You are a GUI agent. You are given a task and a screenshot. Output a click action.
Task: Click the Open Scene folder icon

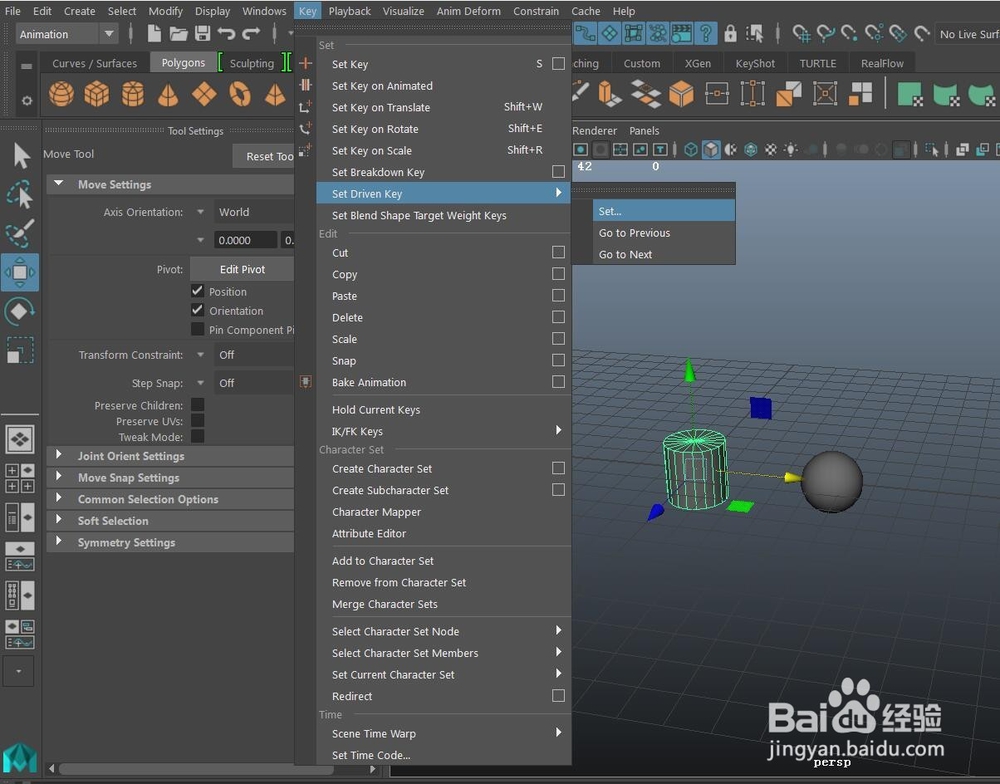click(179, 33)
